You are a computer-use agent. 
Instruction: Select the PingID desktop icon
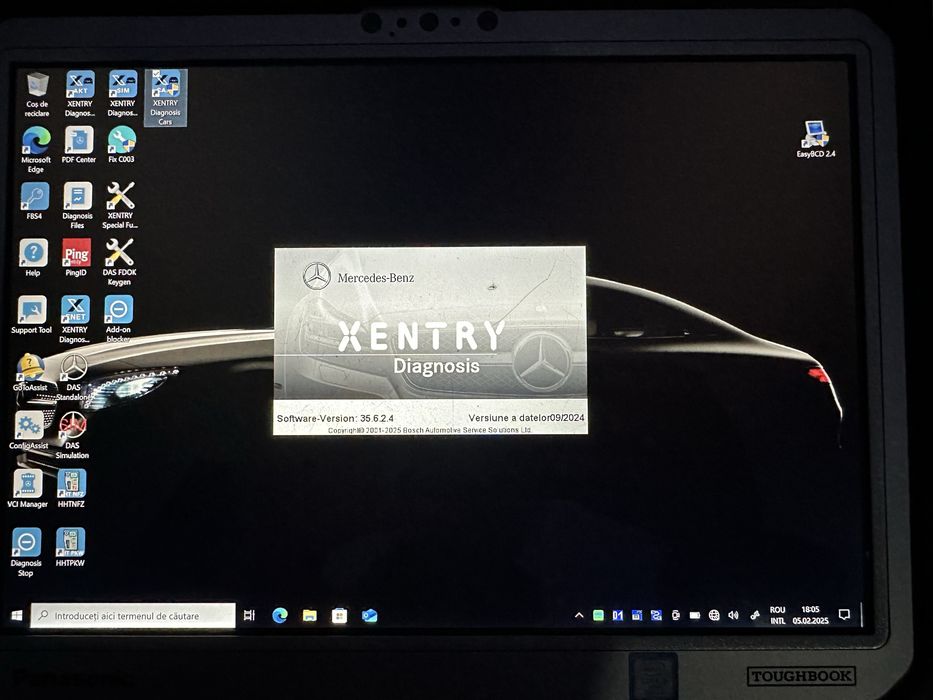[76, 258]
